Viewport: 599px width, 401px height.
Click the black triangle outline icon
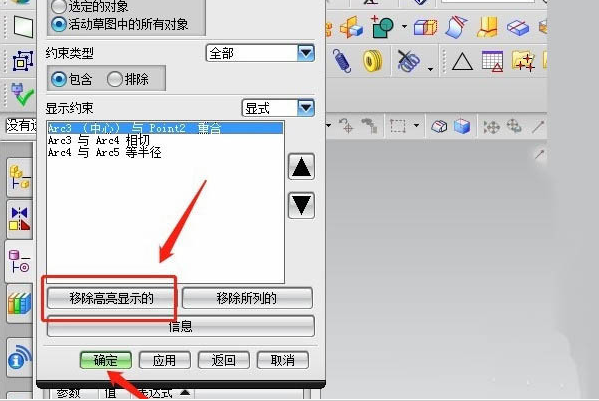(462, 61)
